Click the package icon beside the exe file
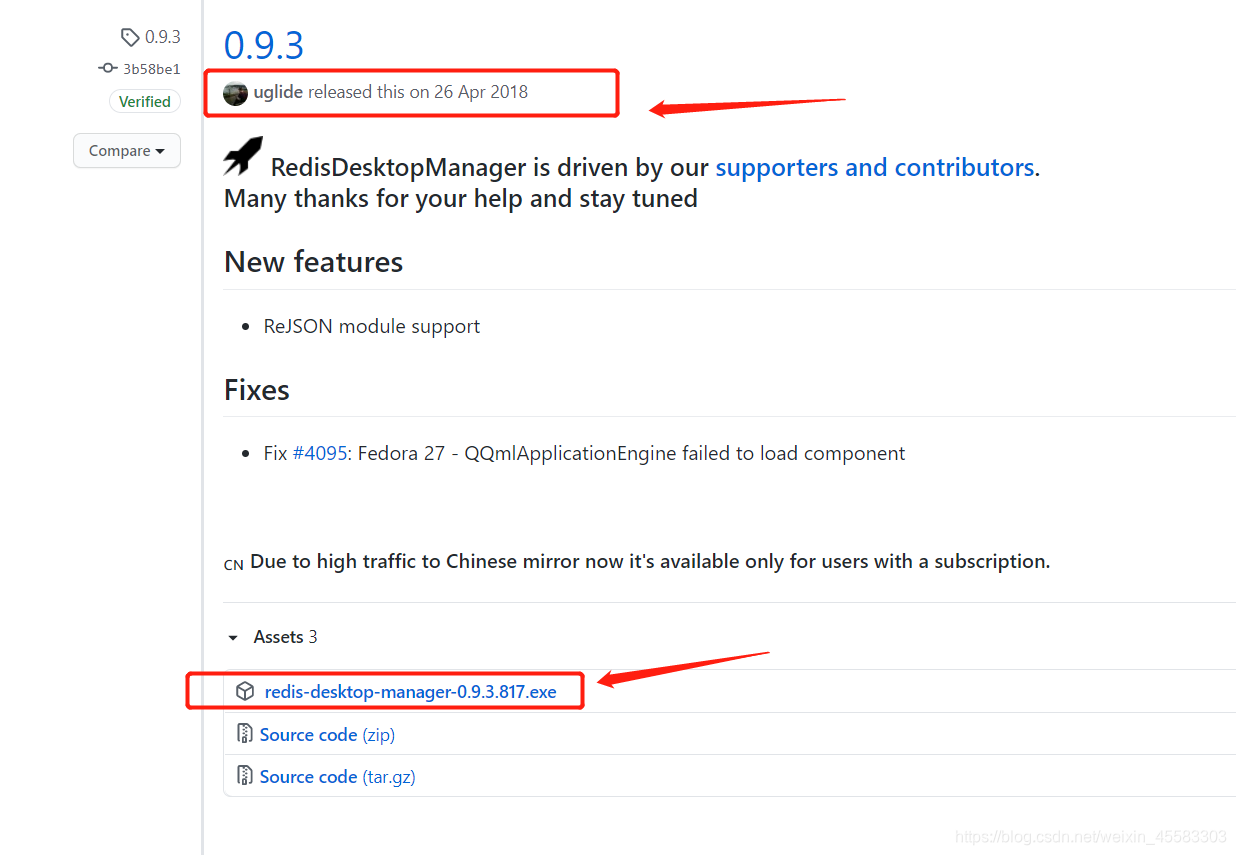The height and width of the screenshot is (855, 1236). pyautogui.click(x=245, y=691)
